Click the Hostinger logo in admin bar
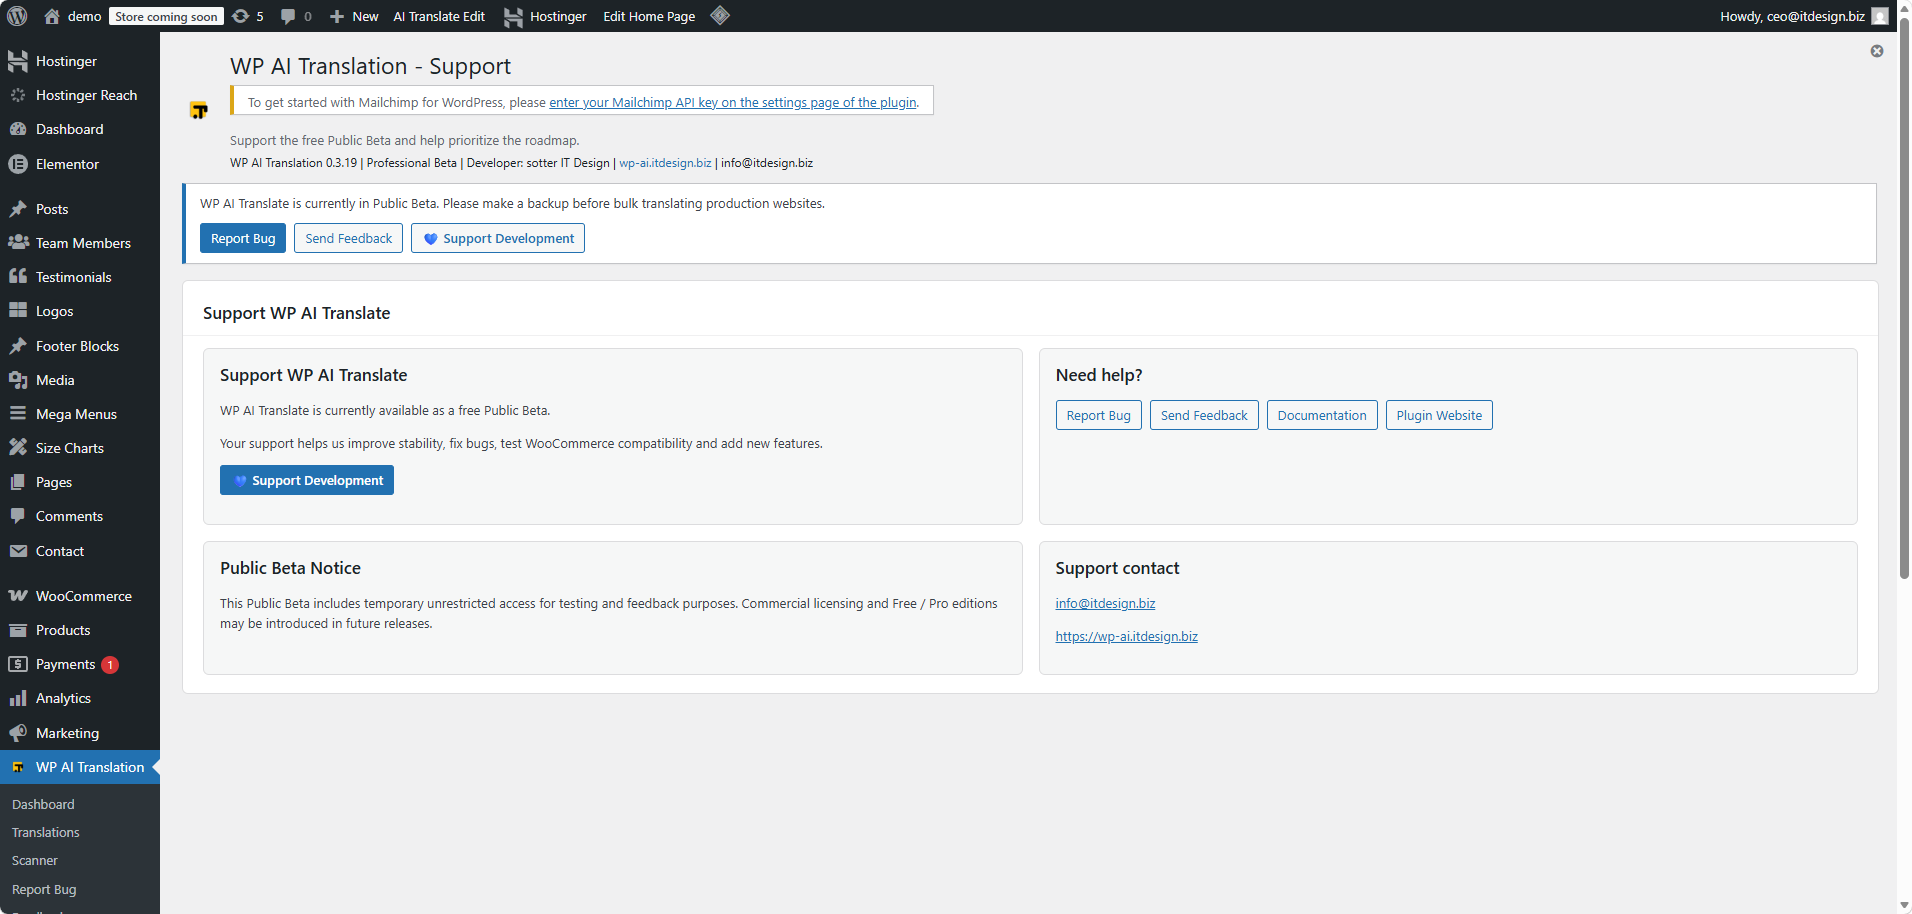The height and width of the screenshot is (914, 1912). pos(513,16)
